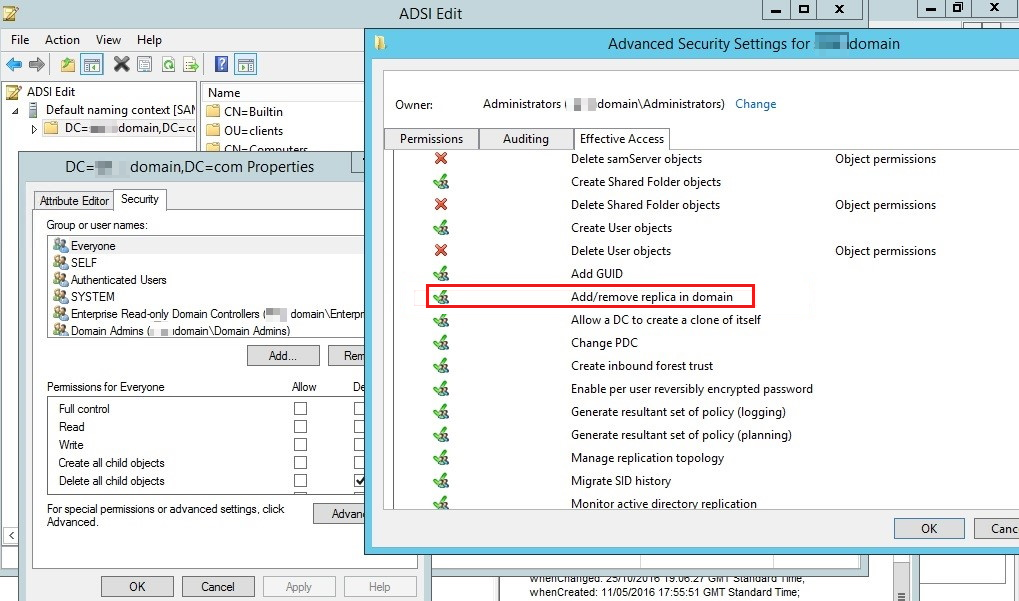Click the green check icon for Create Shared Folder objects
Viewport: 1019px width, 601px height.
[441, 181]
